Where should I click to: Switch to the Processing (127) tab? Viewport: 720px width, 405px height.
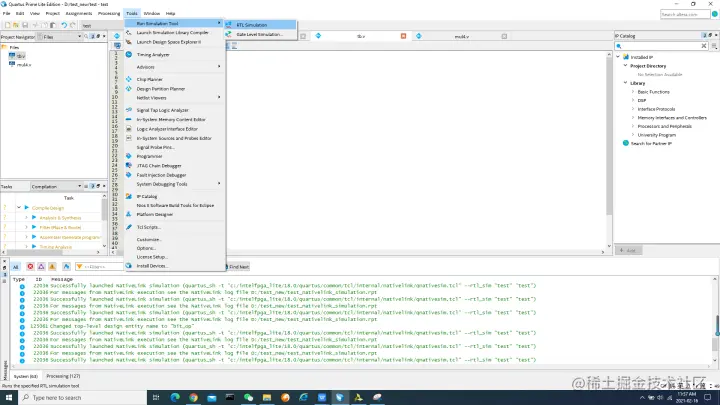click(63, 376)
